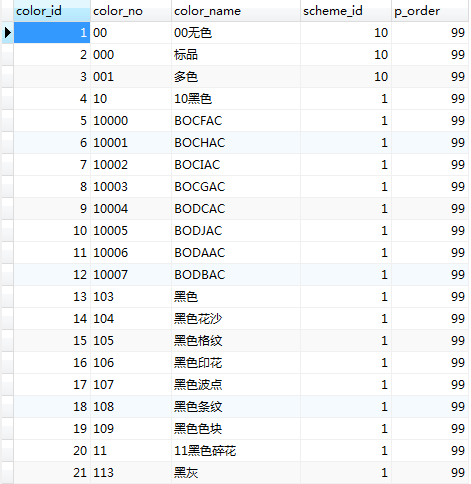
Task: Select color_no cell 109
Action: coord(131,429)
